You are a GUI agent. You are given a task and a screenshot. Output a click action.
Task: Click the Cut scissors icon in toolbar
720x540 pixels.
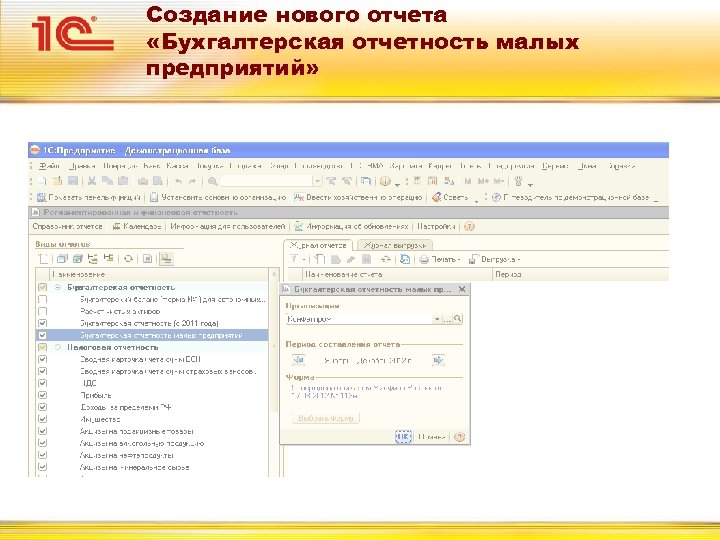click(x=92, y=181)
